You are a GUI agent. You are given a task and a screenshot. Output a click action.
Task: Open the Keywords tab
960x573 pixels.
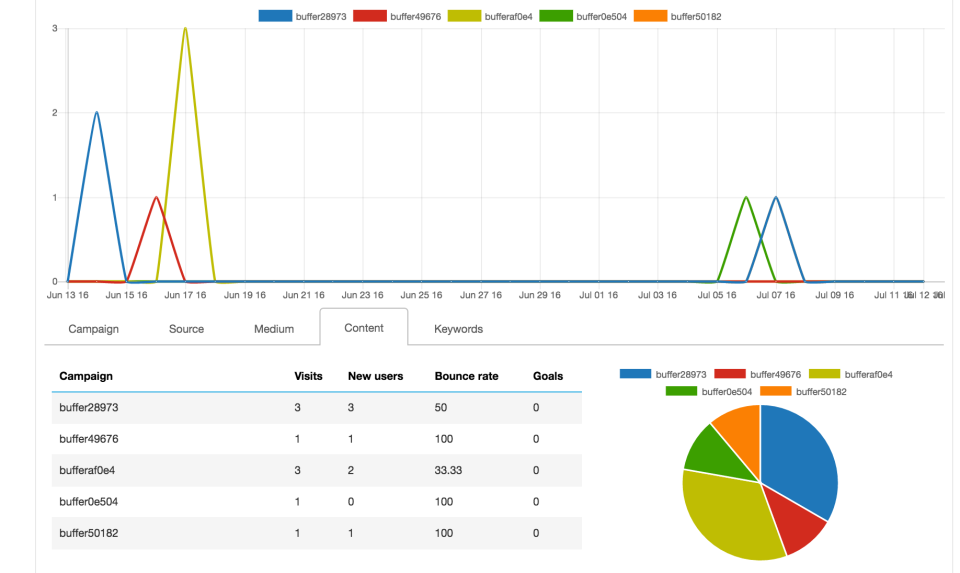[458, 329]
